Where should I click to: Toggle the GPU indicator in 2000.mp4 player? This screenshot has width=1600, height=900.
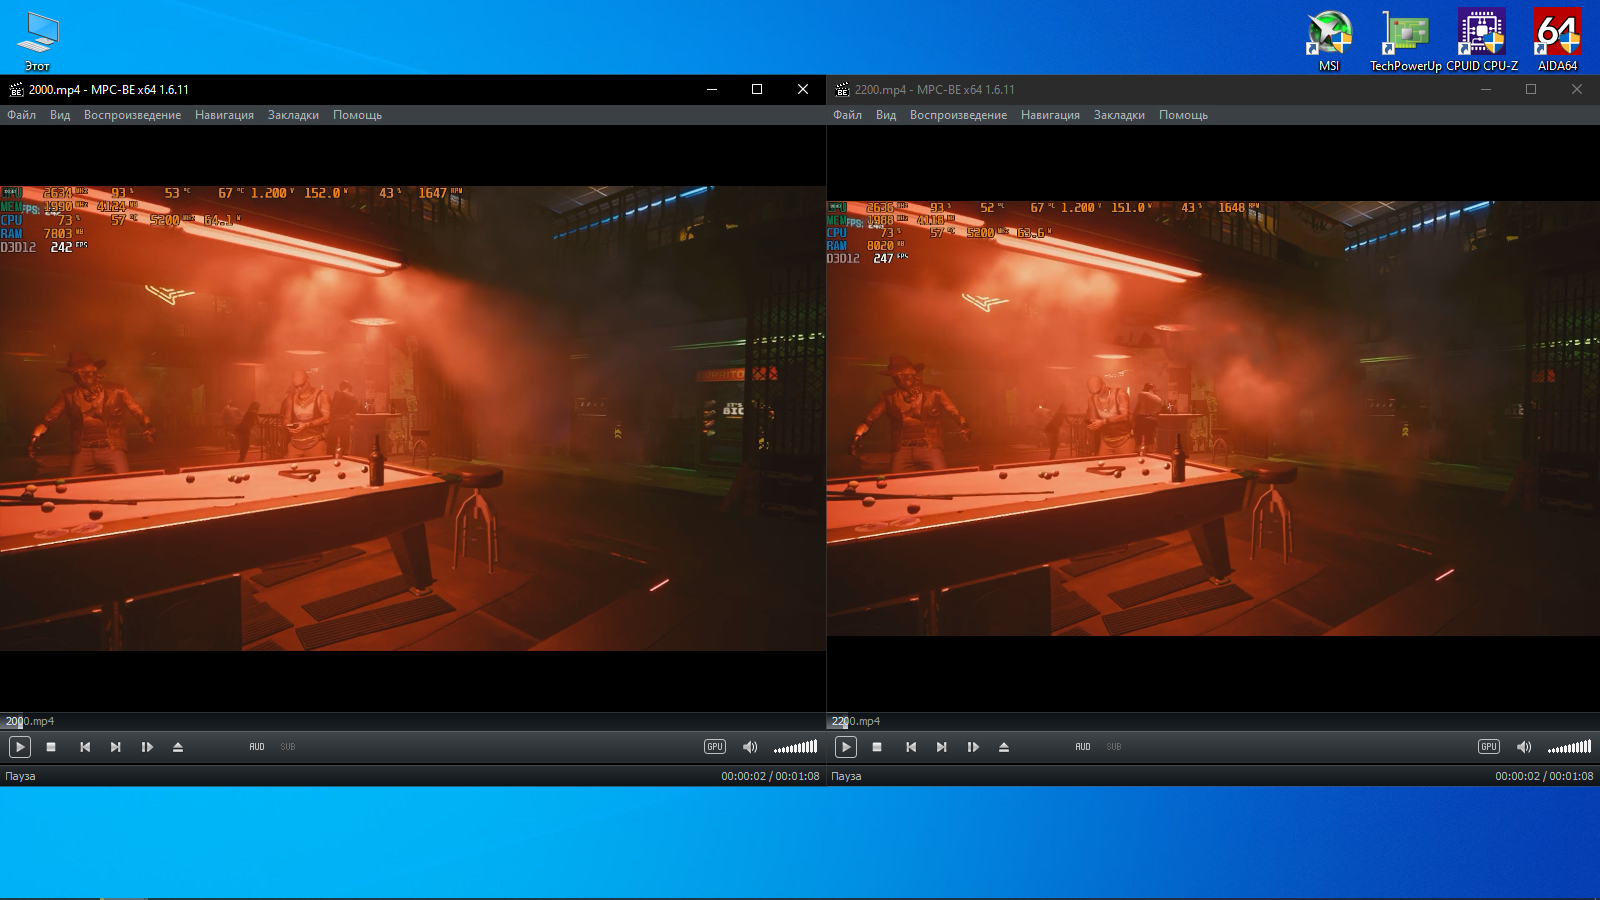(x=715, y=747)
